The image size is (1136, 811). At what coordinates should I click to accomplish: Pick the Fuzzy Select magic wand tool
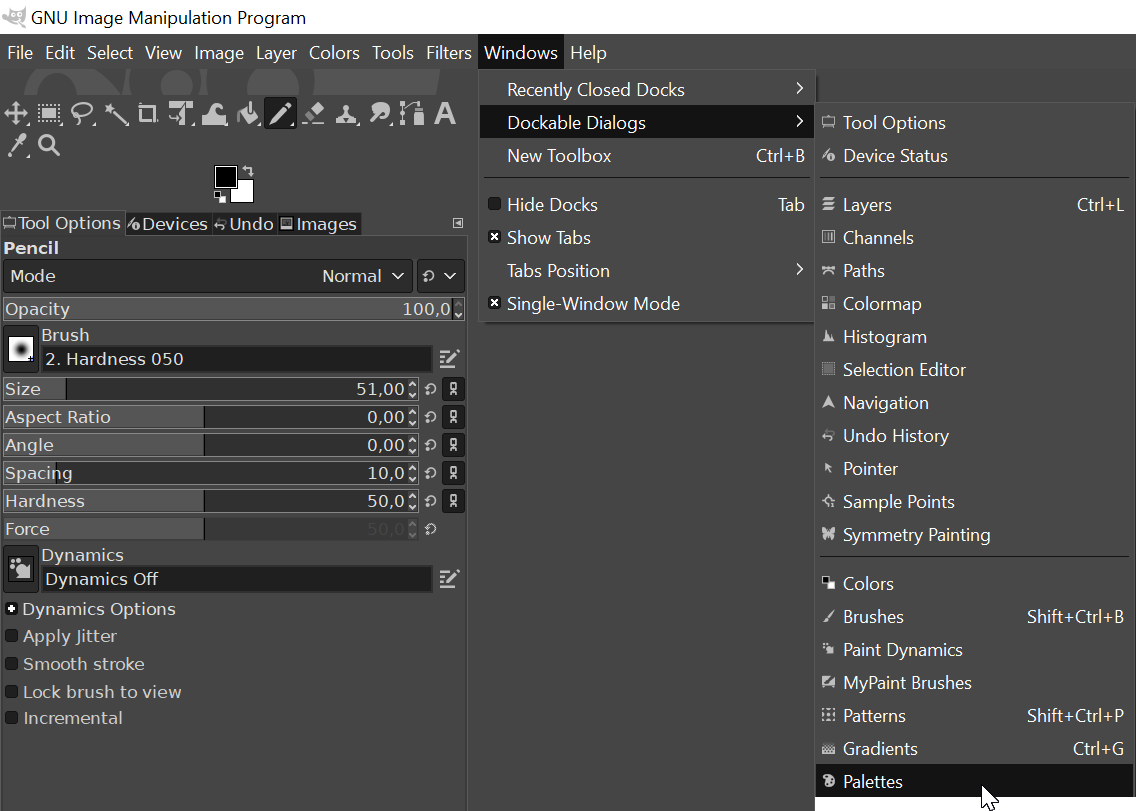(x=116, y=114)
